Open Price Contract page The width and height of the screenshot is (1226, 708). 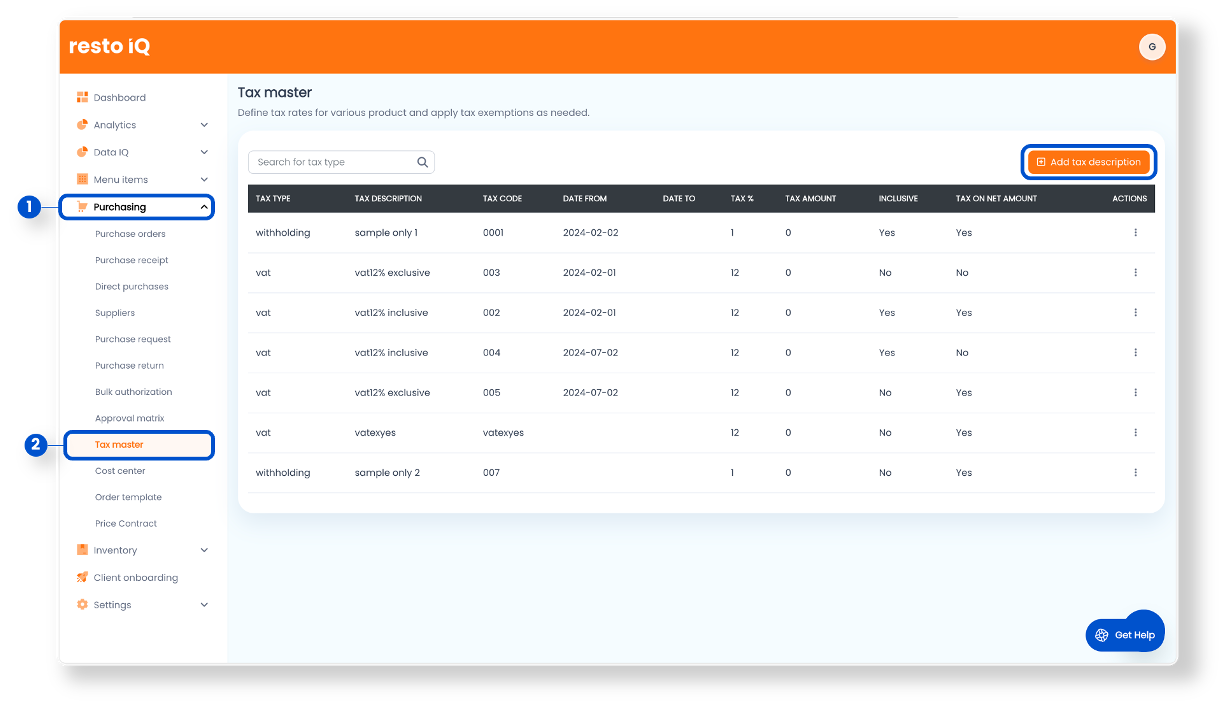point(126,523)
